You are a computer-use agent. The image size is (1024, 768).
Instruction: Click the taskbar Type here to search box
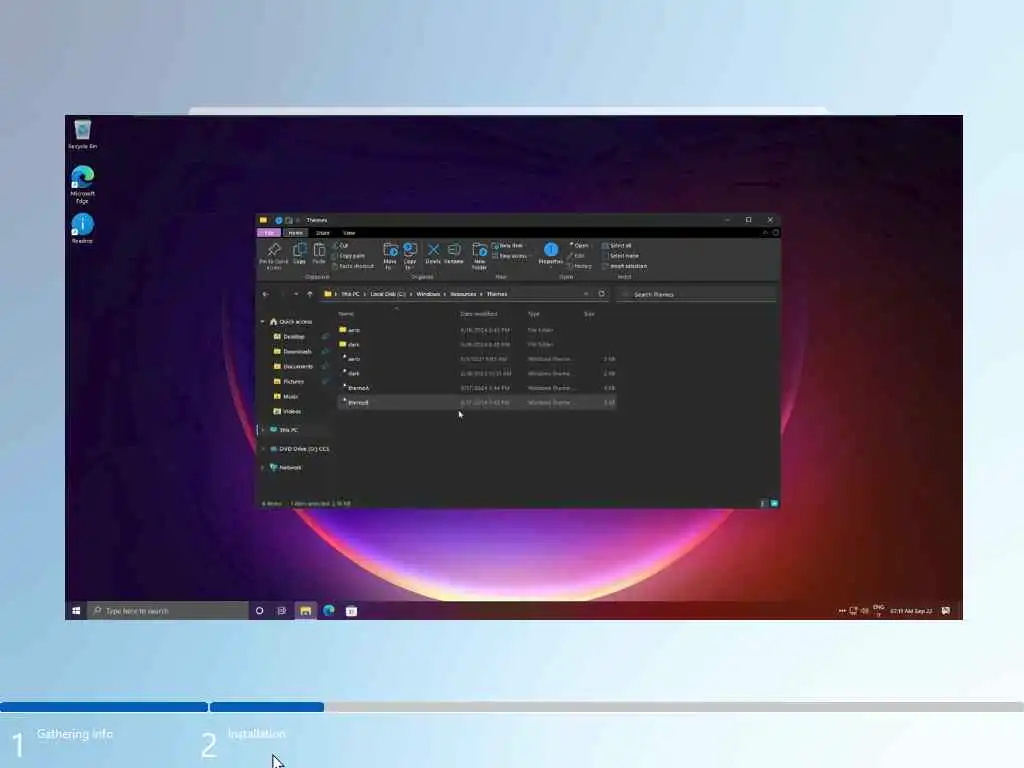pyautogui.click(x=168, y=611)
